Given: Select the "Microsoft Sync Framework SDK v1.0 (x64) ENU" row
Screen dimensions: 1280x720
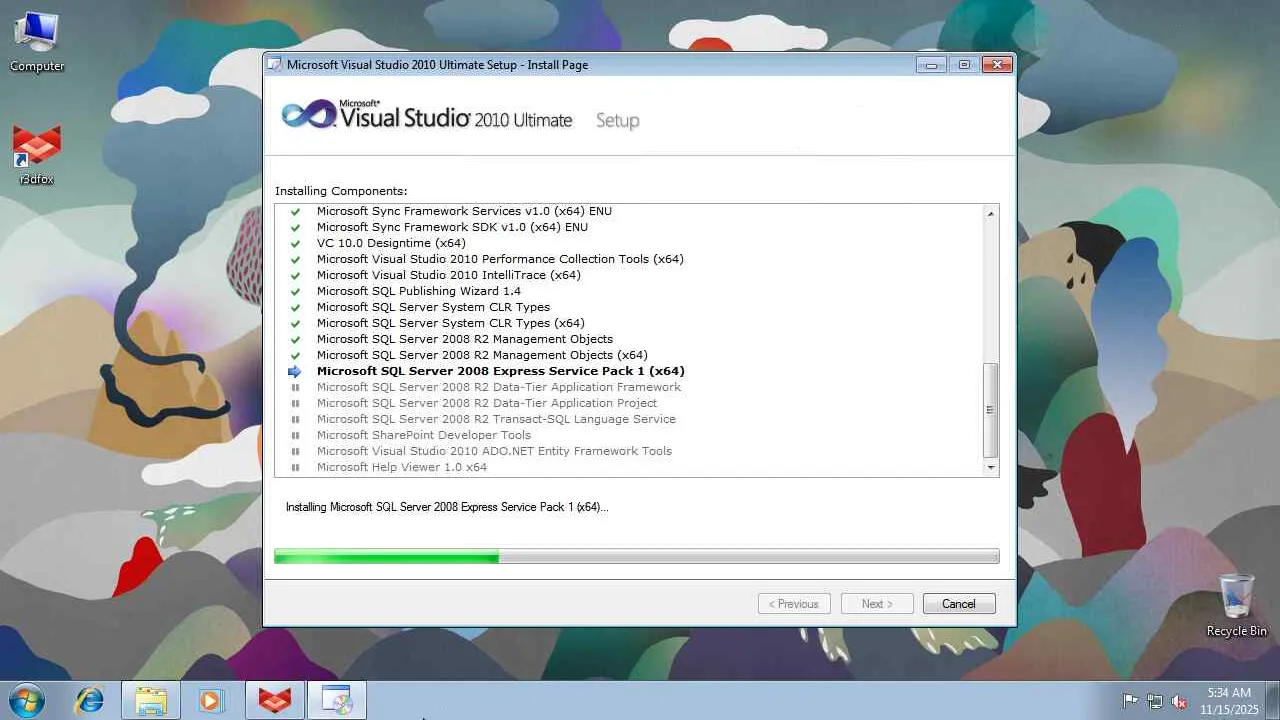Looking at the screenshot, I should click(x=452, y=227).
